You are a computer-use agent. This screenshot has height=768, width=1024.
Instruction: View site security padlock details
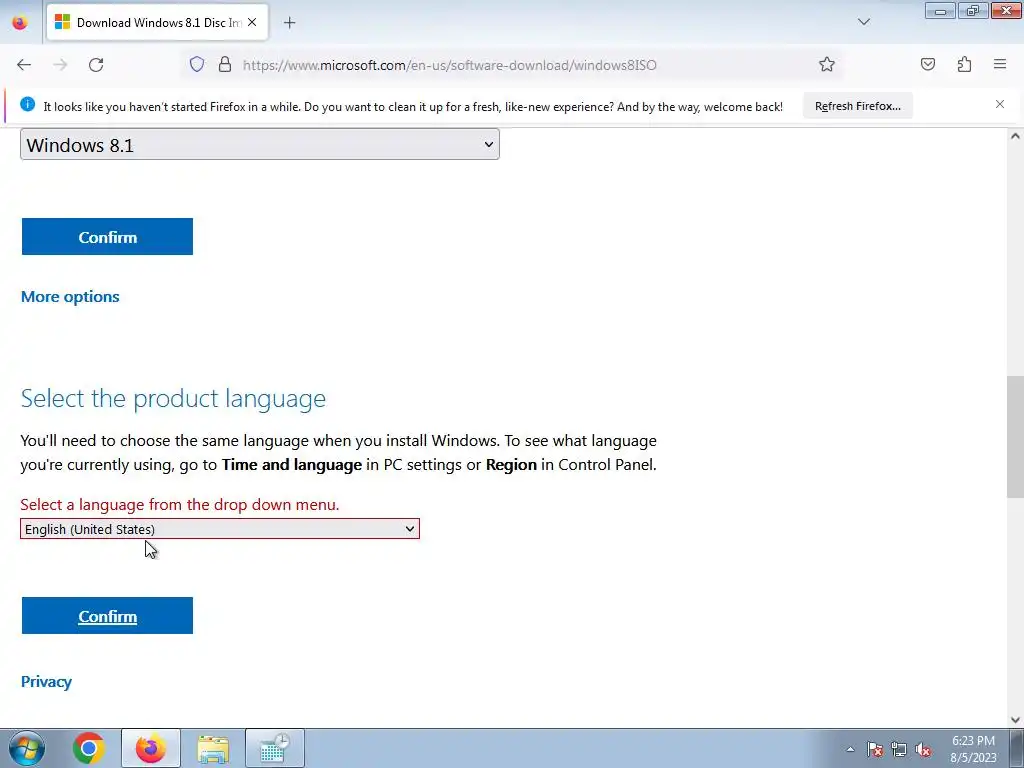(225, 64)
